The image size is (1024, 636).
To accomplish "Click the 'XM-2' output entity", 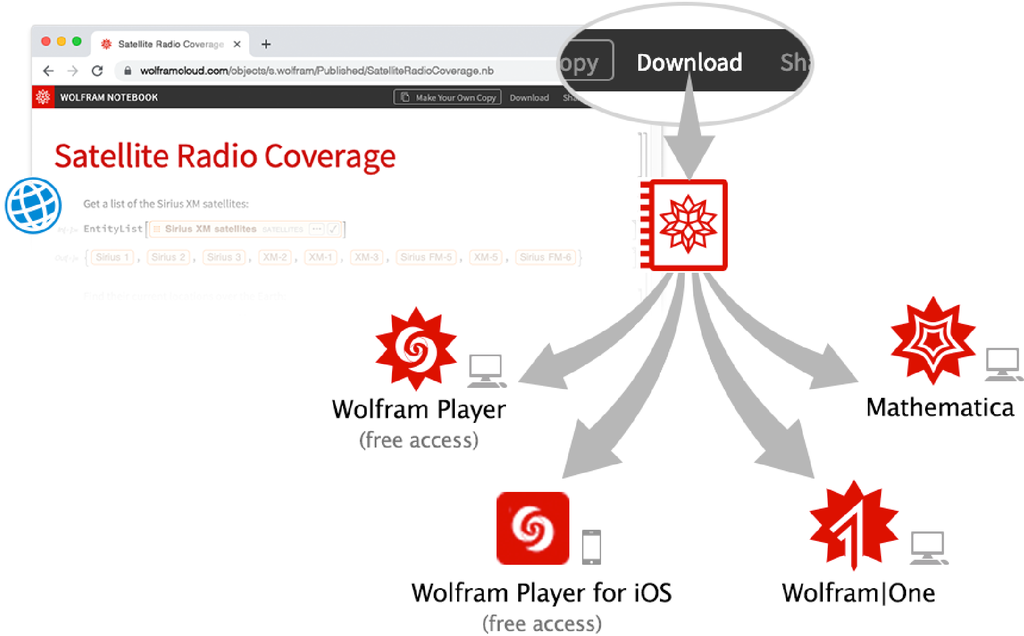I will coord(276,257).
